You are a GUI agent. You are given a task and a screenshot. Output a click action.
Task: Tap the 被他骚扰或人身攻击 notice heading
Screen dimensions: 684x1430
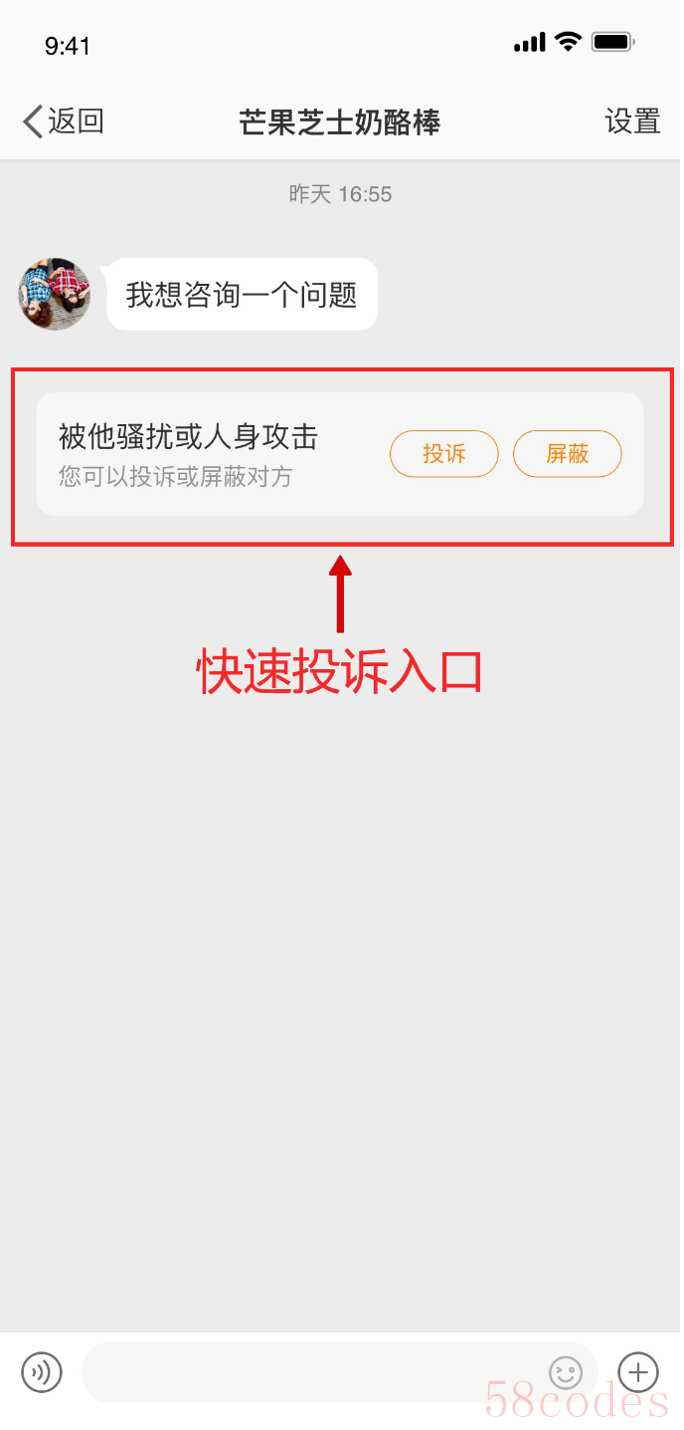pos(188,437)
